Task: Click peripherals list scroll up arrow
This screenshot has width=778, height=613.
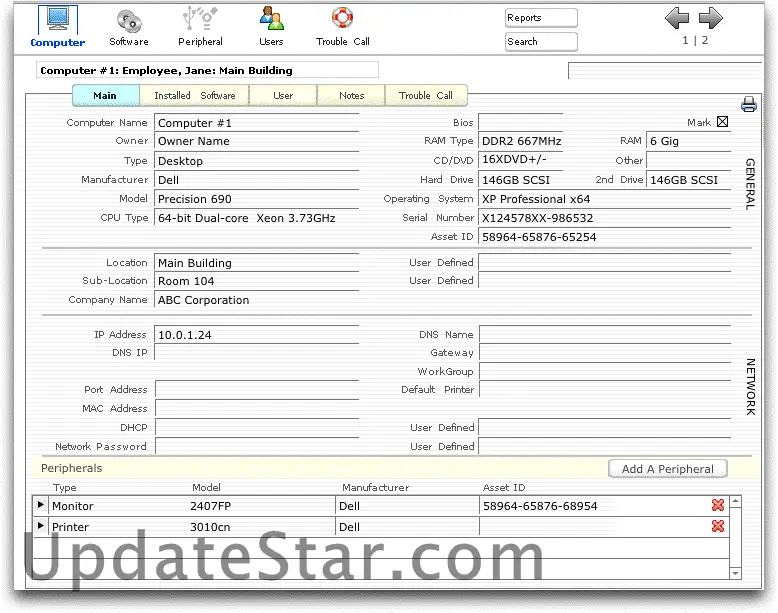Action: point(735,502)
